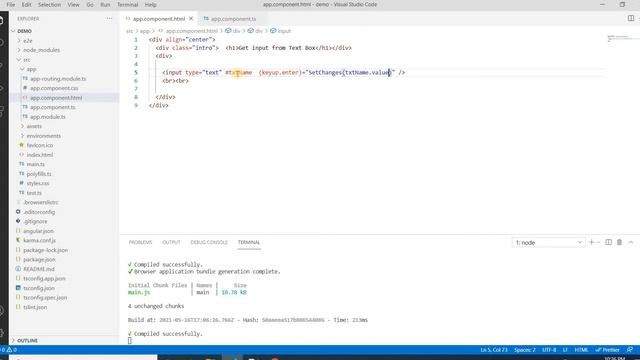Open styles.css in explorer
The image size is (640, 360).
[38, 183]
